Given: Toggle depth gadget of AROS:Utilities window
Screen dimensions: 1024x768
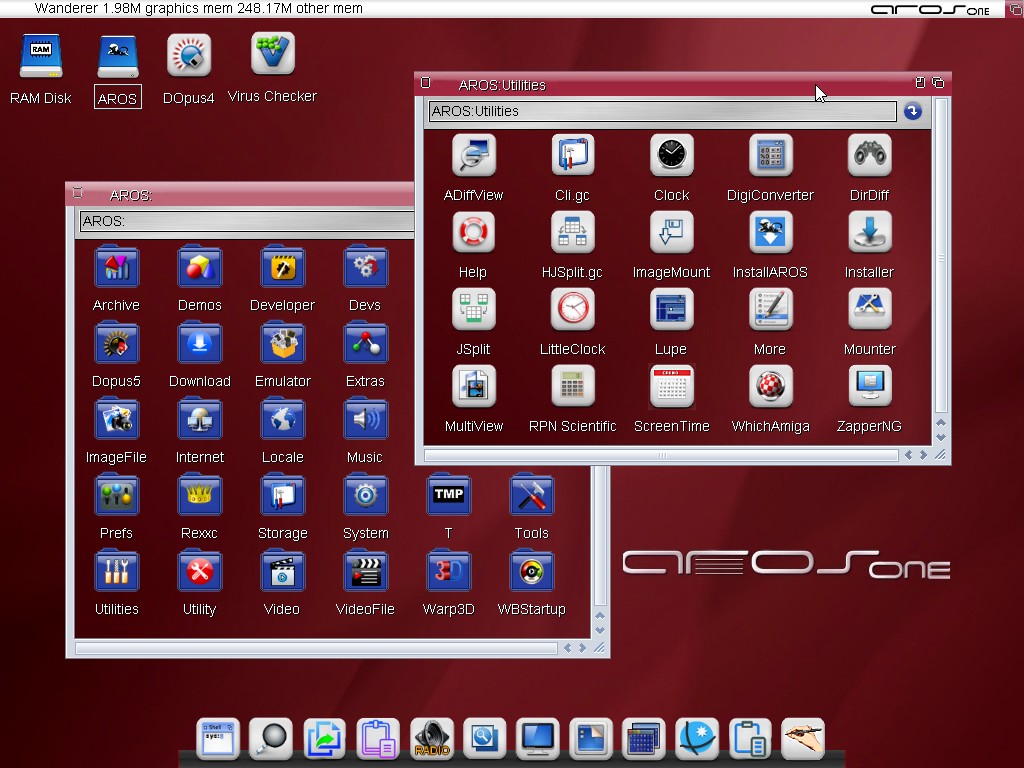Looking at the screenshot, I should pyautogui.click(x=938, y=83).
